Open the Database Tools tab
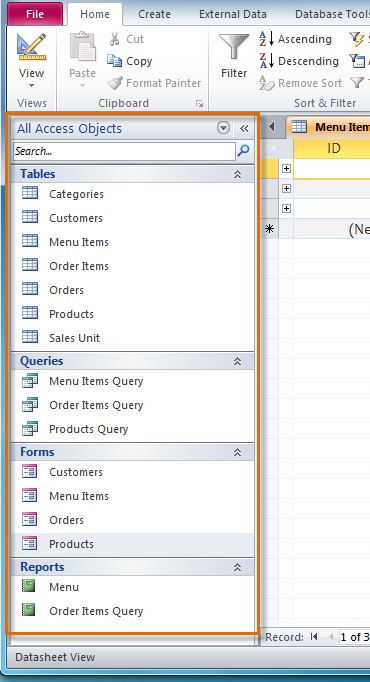The image size is (370, 682). [x=333, y=14]
